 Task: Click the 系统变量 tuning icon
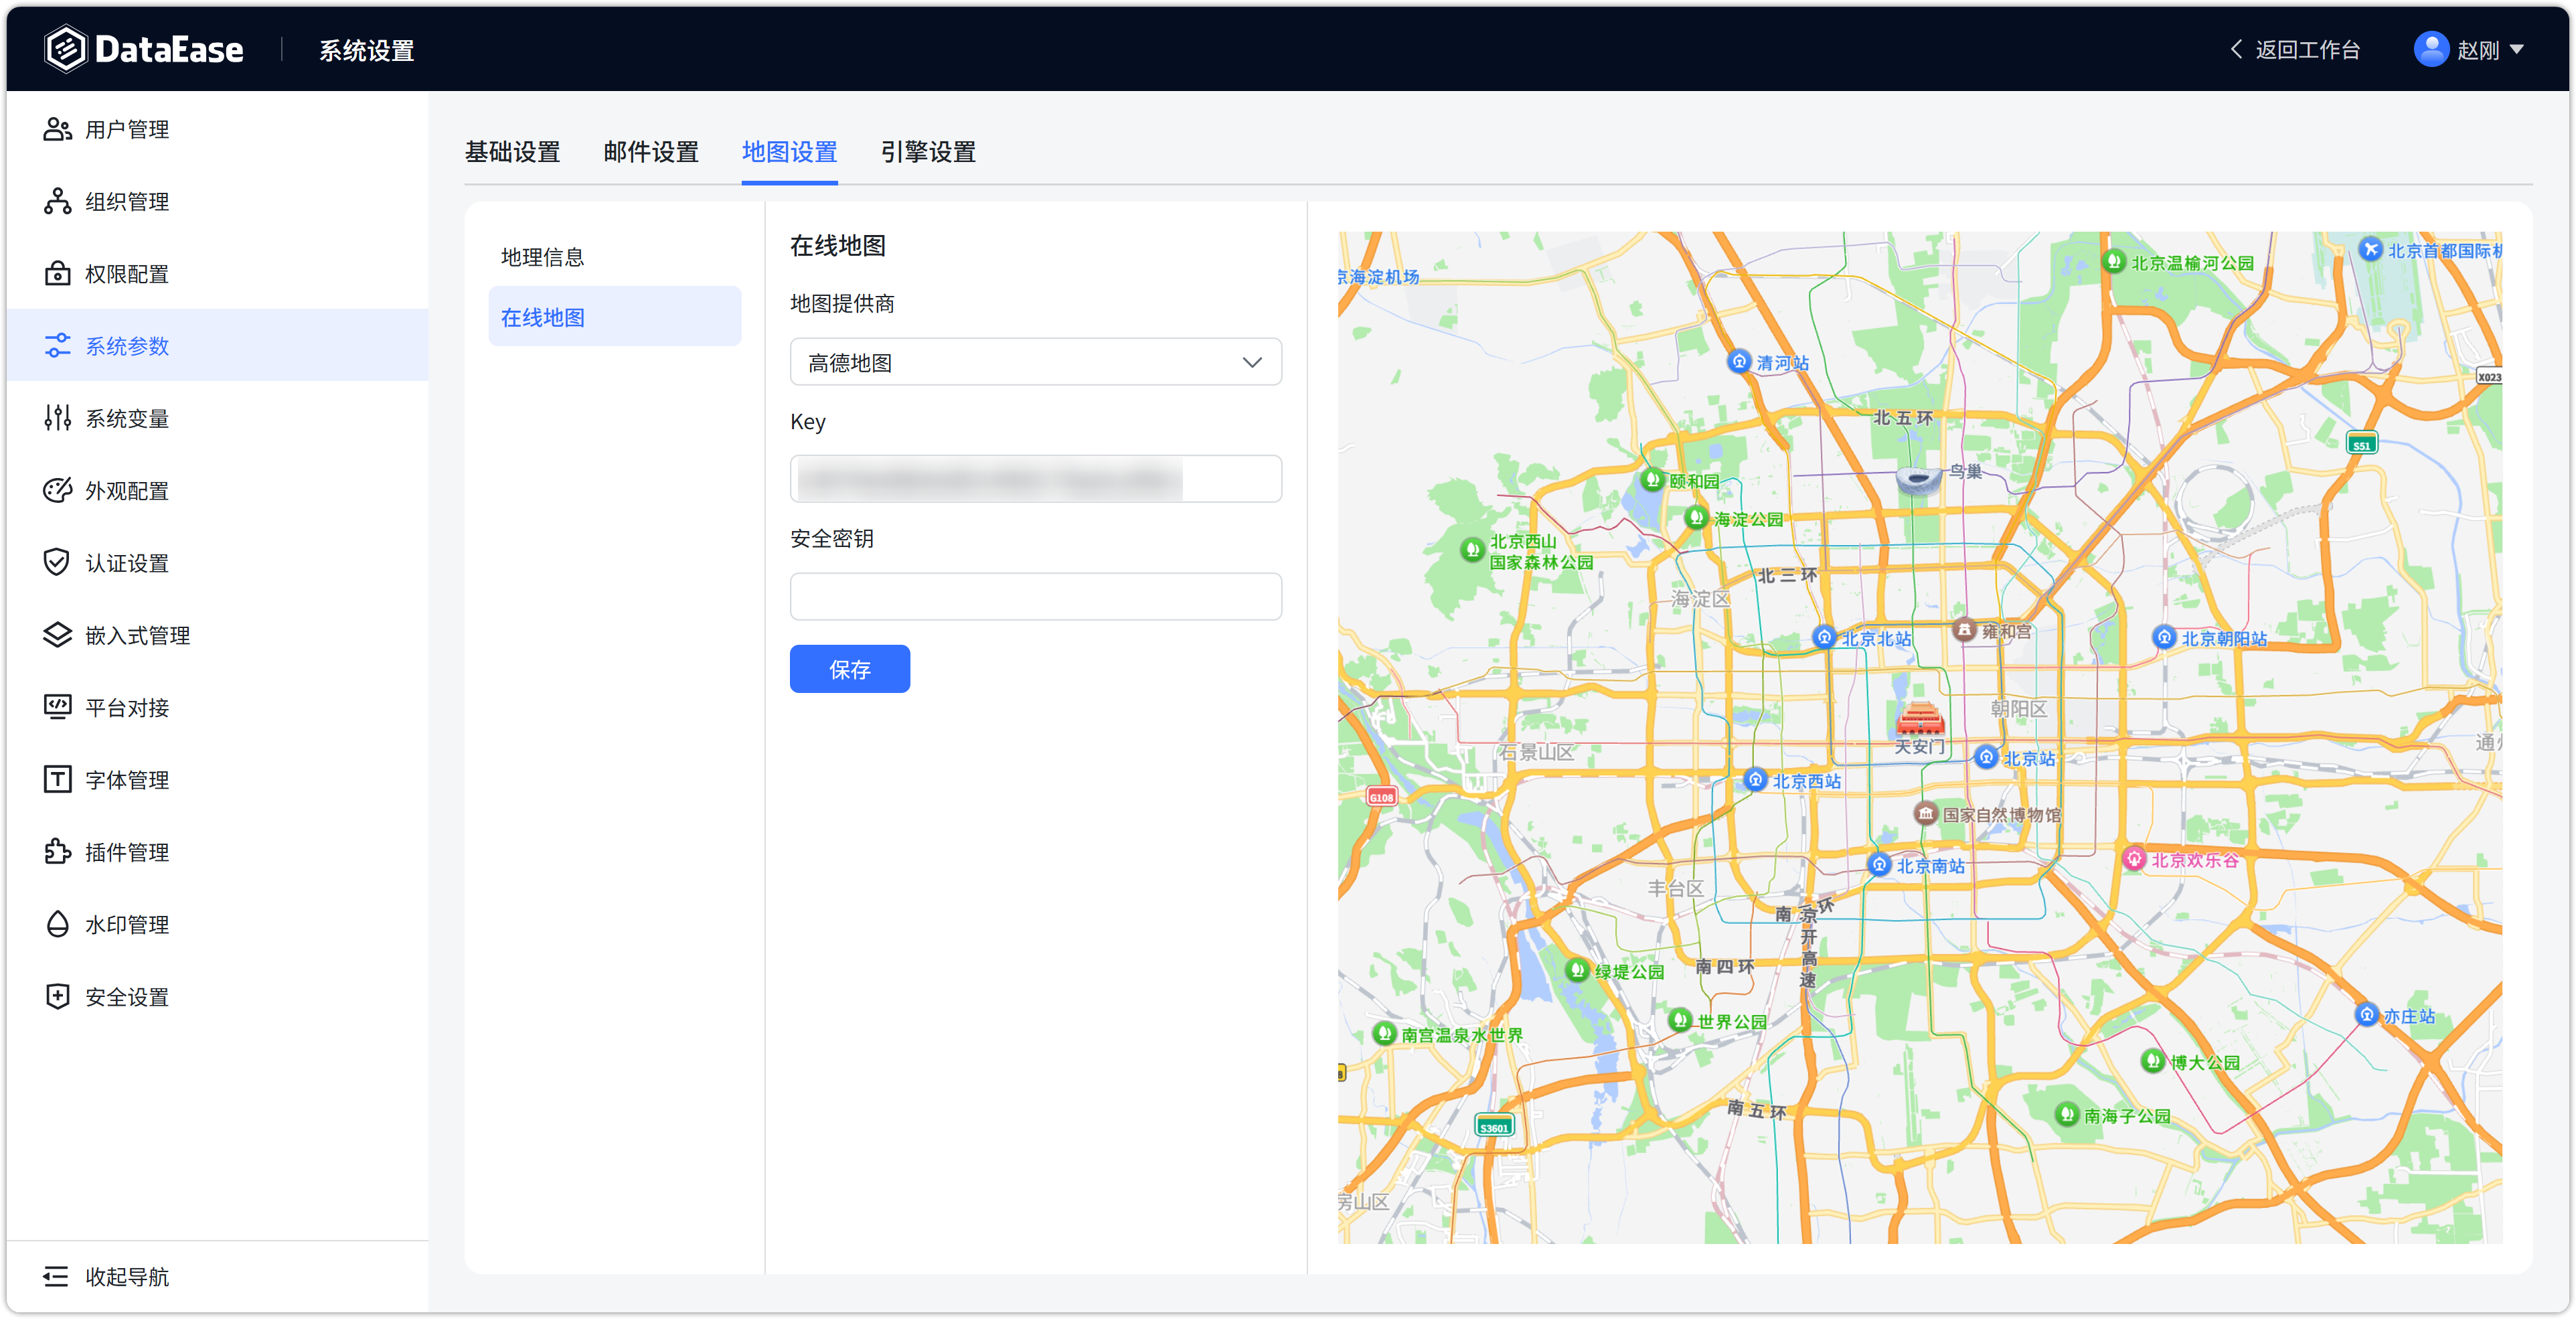pos(57,418)
